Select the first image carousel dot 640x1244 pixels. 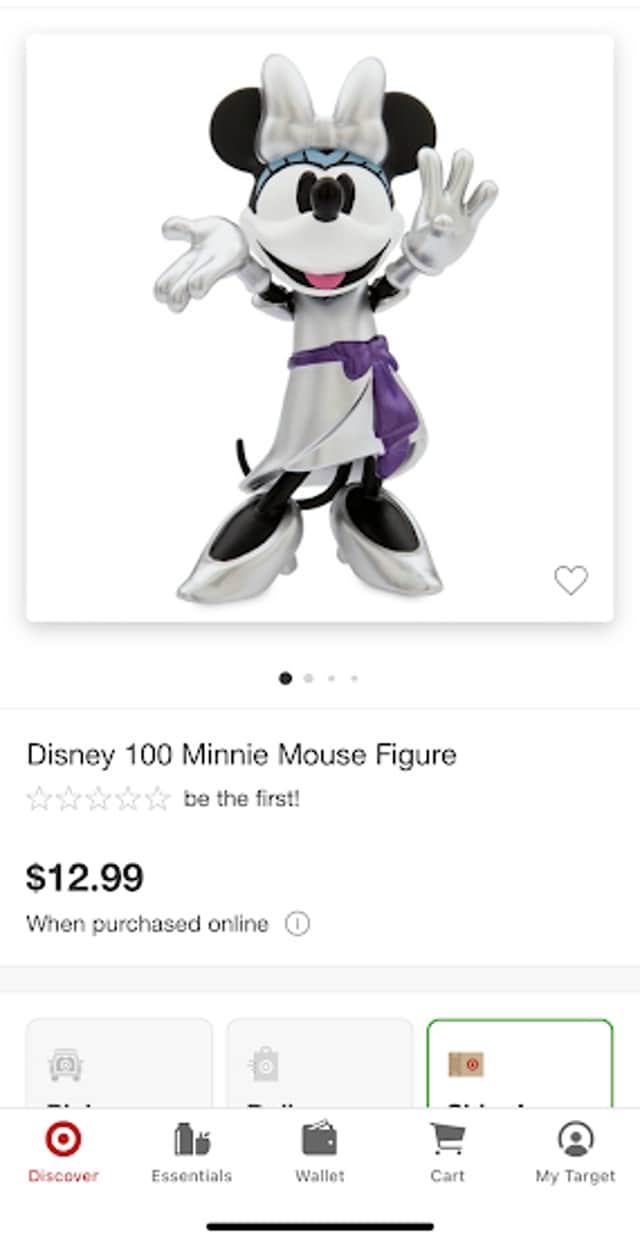coord(285,678)
